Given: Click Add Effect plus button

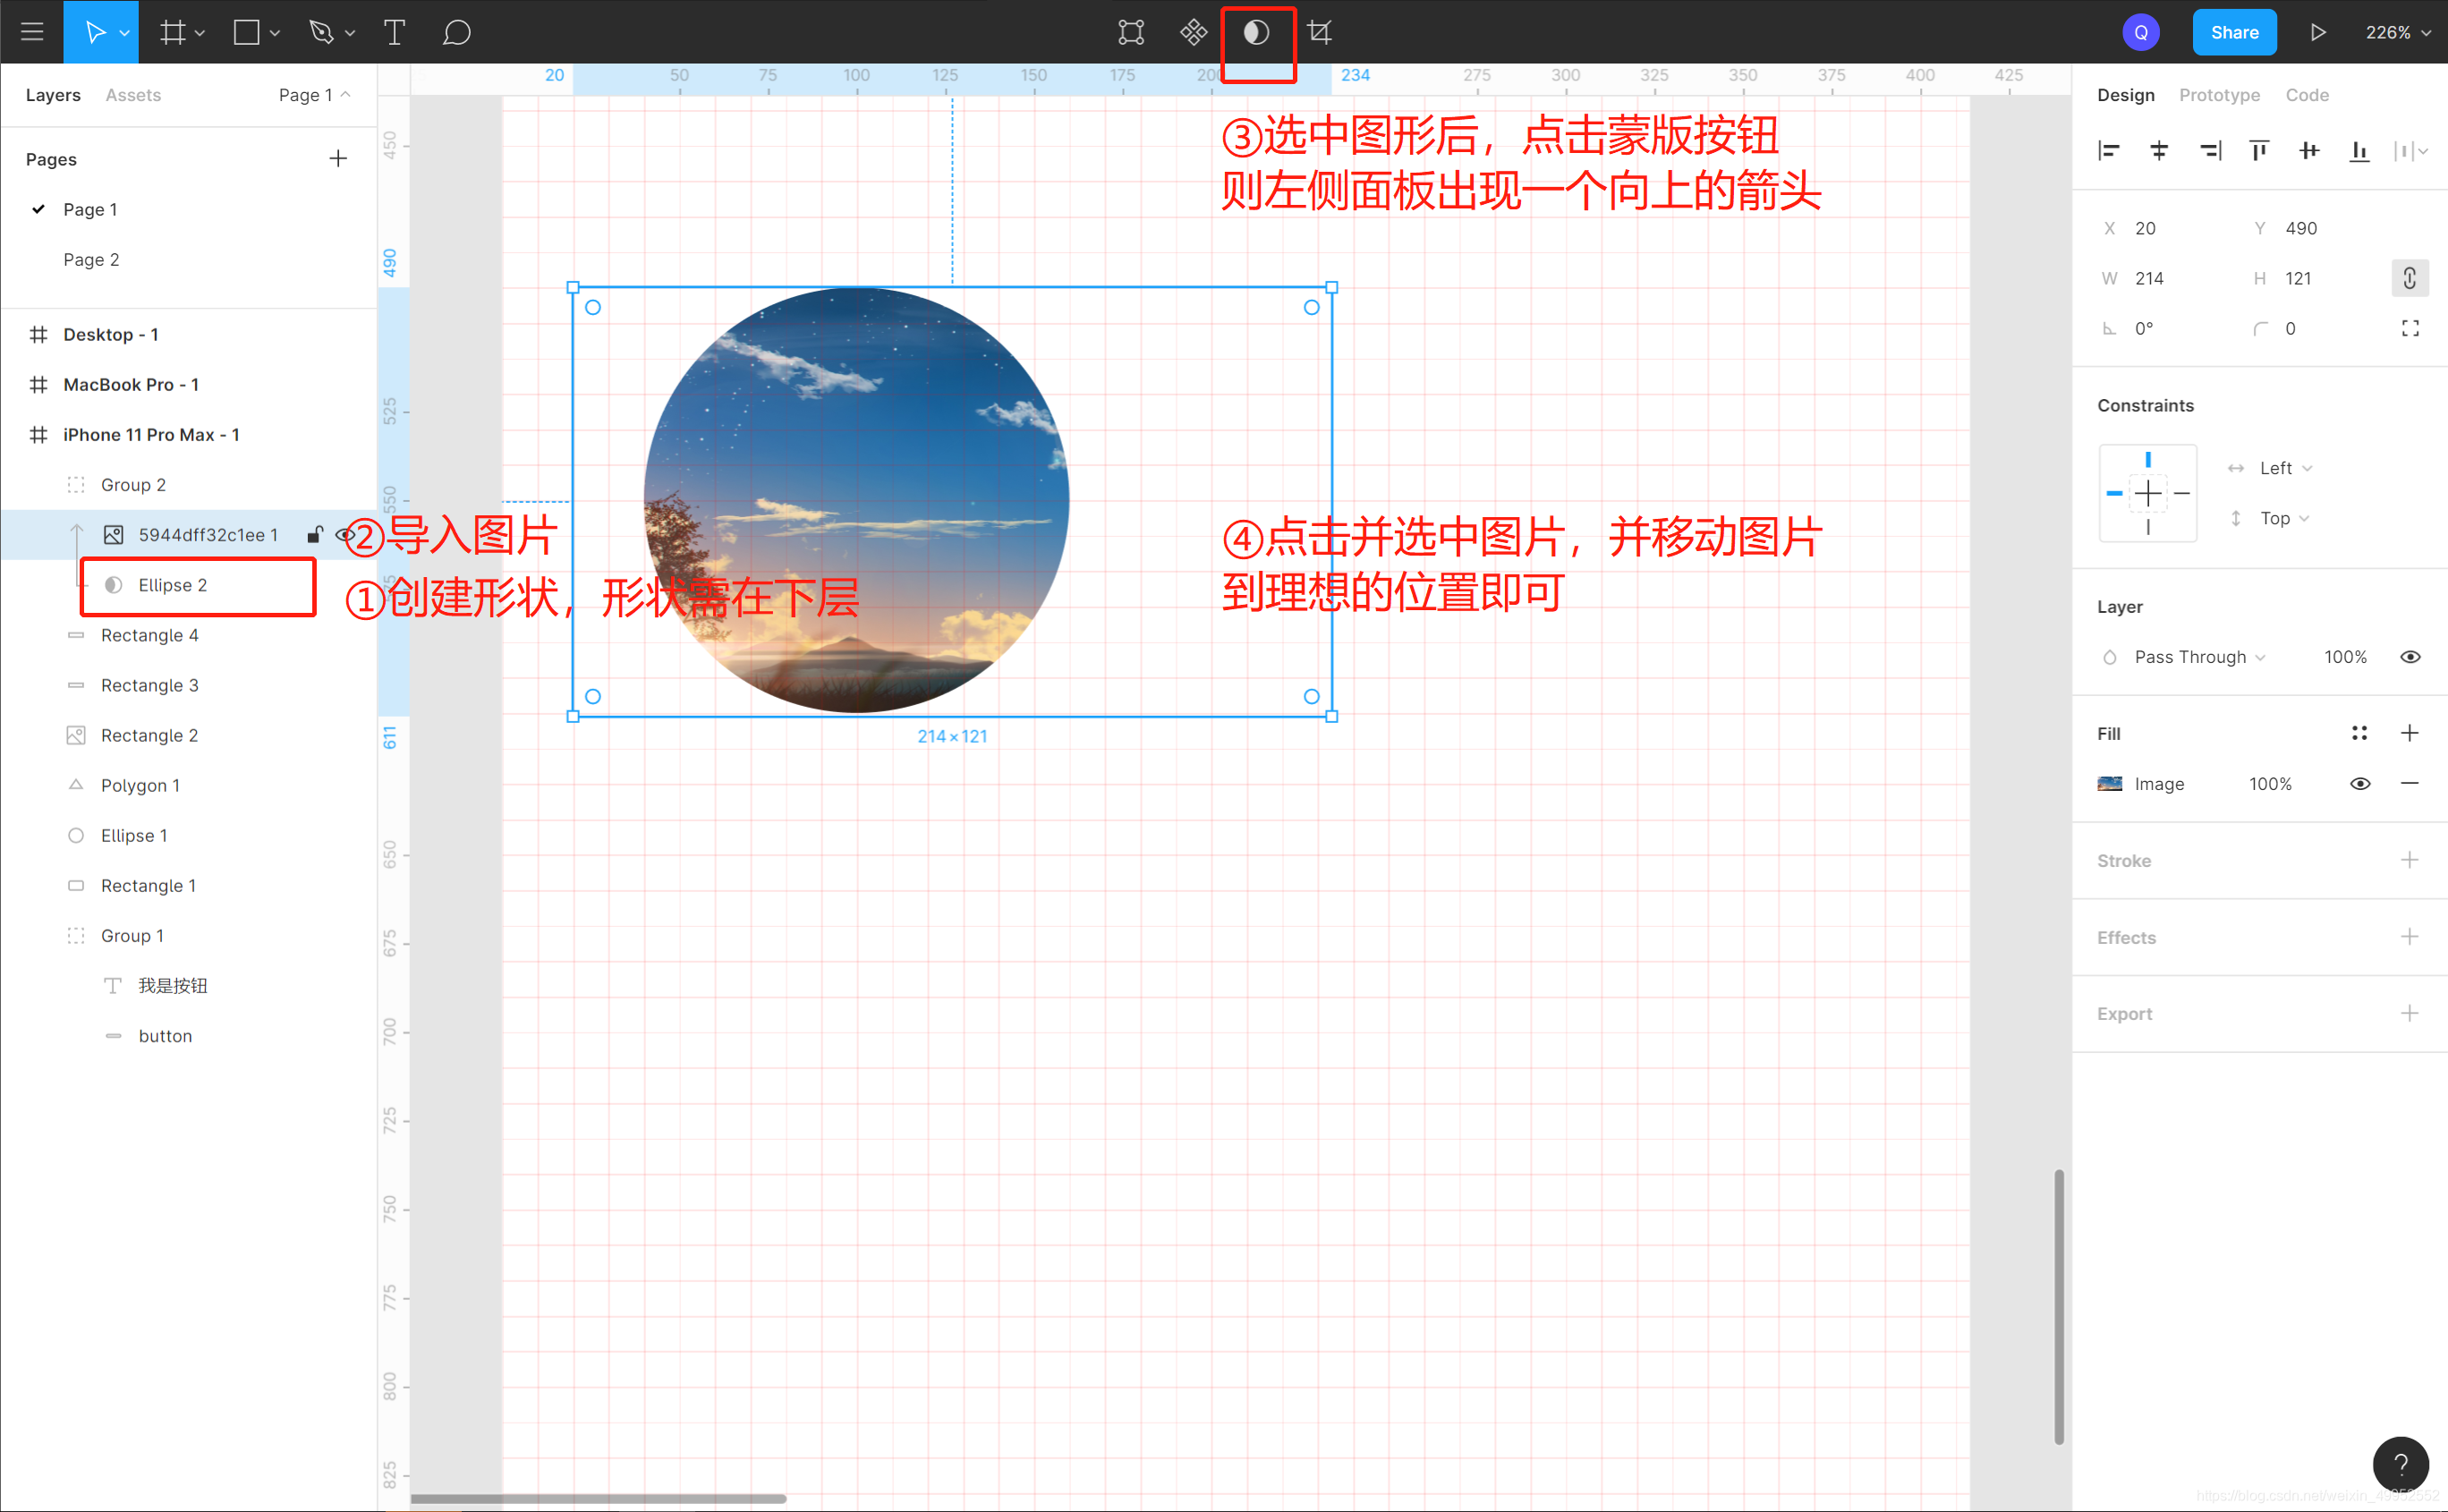Looking at the screenshot, I should click(x=2410, y=935).
